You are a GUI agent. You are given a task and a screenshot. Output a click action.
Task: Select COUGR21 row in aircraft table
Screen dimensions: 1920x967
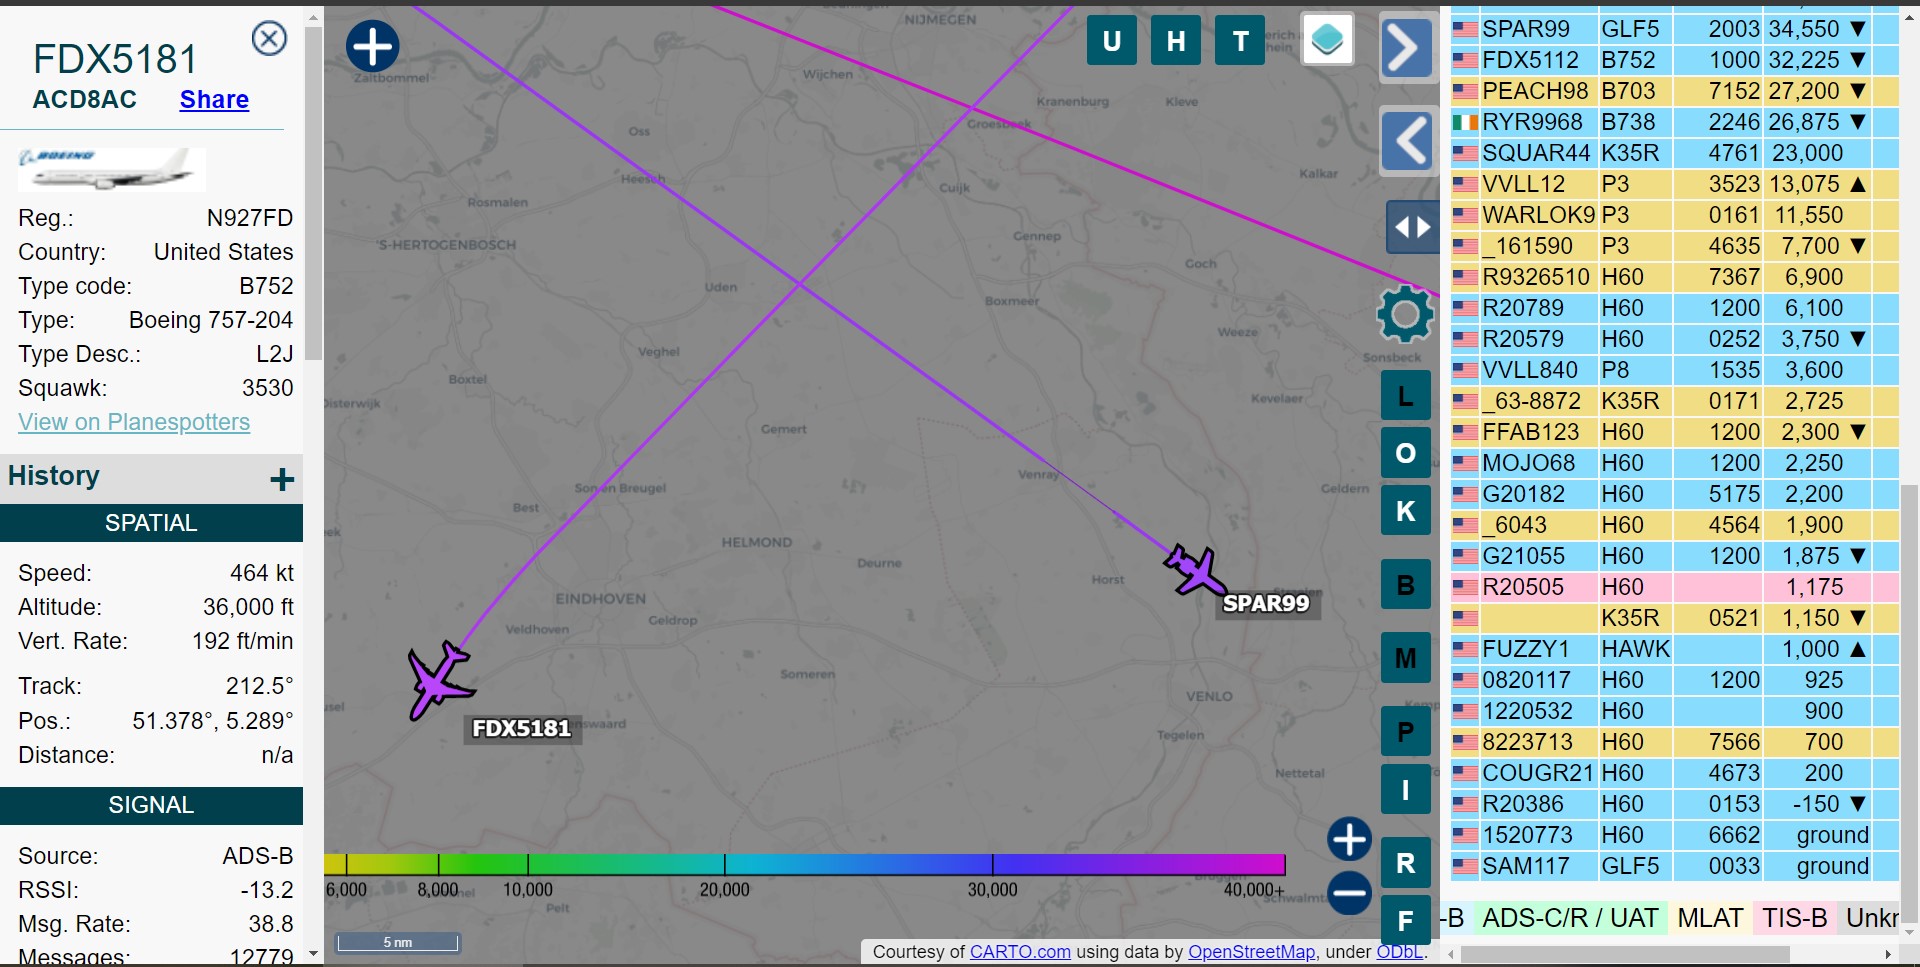[x=1675, y=773]
